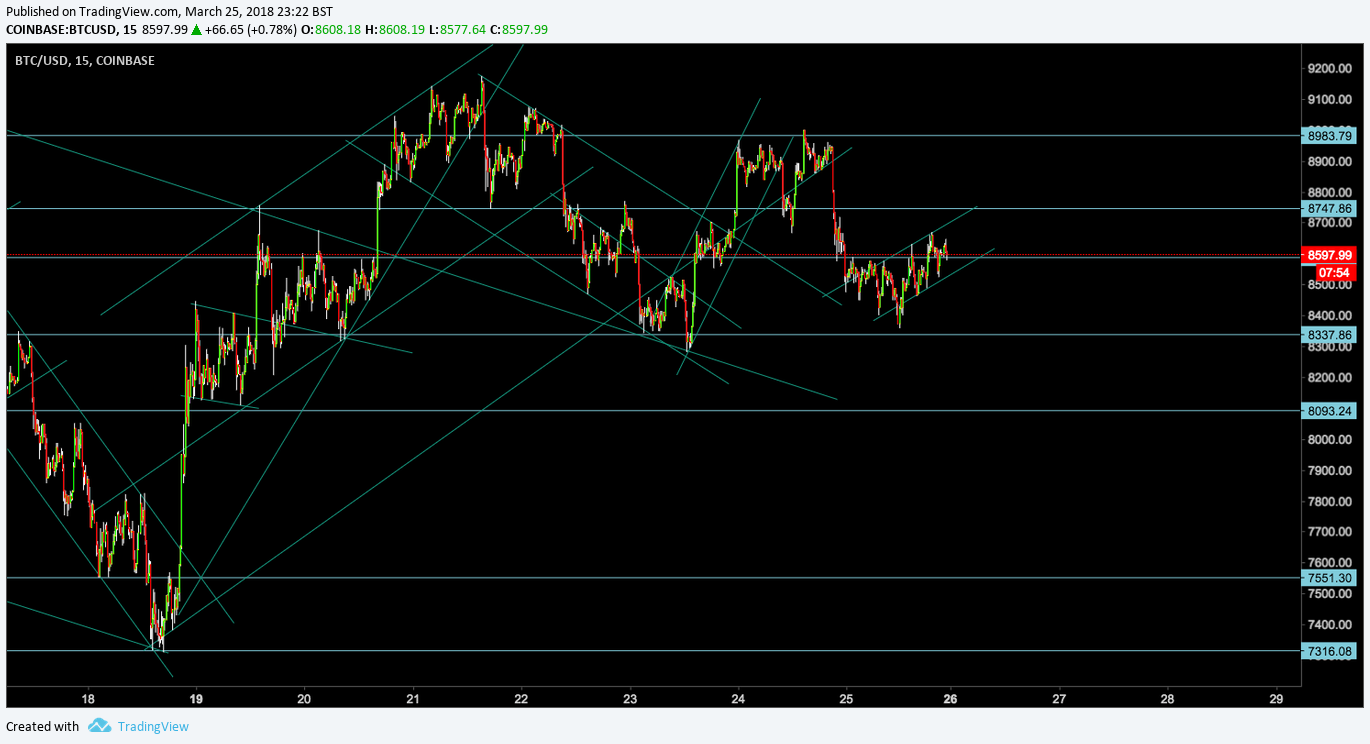
Task: Click date 22 on the time axis
Action: coord(521,699)
